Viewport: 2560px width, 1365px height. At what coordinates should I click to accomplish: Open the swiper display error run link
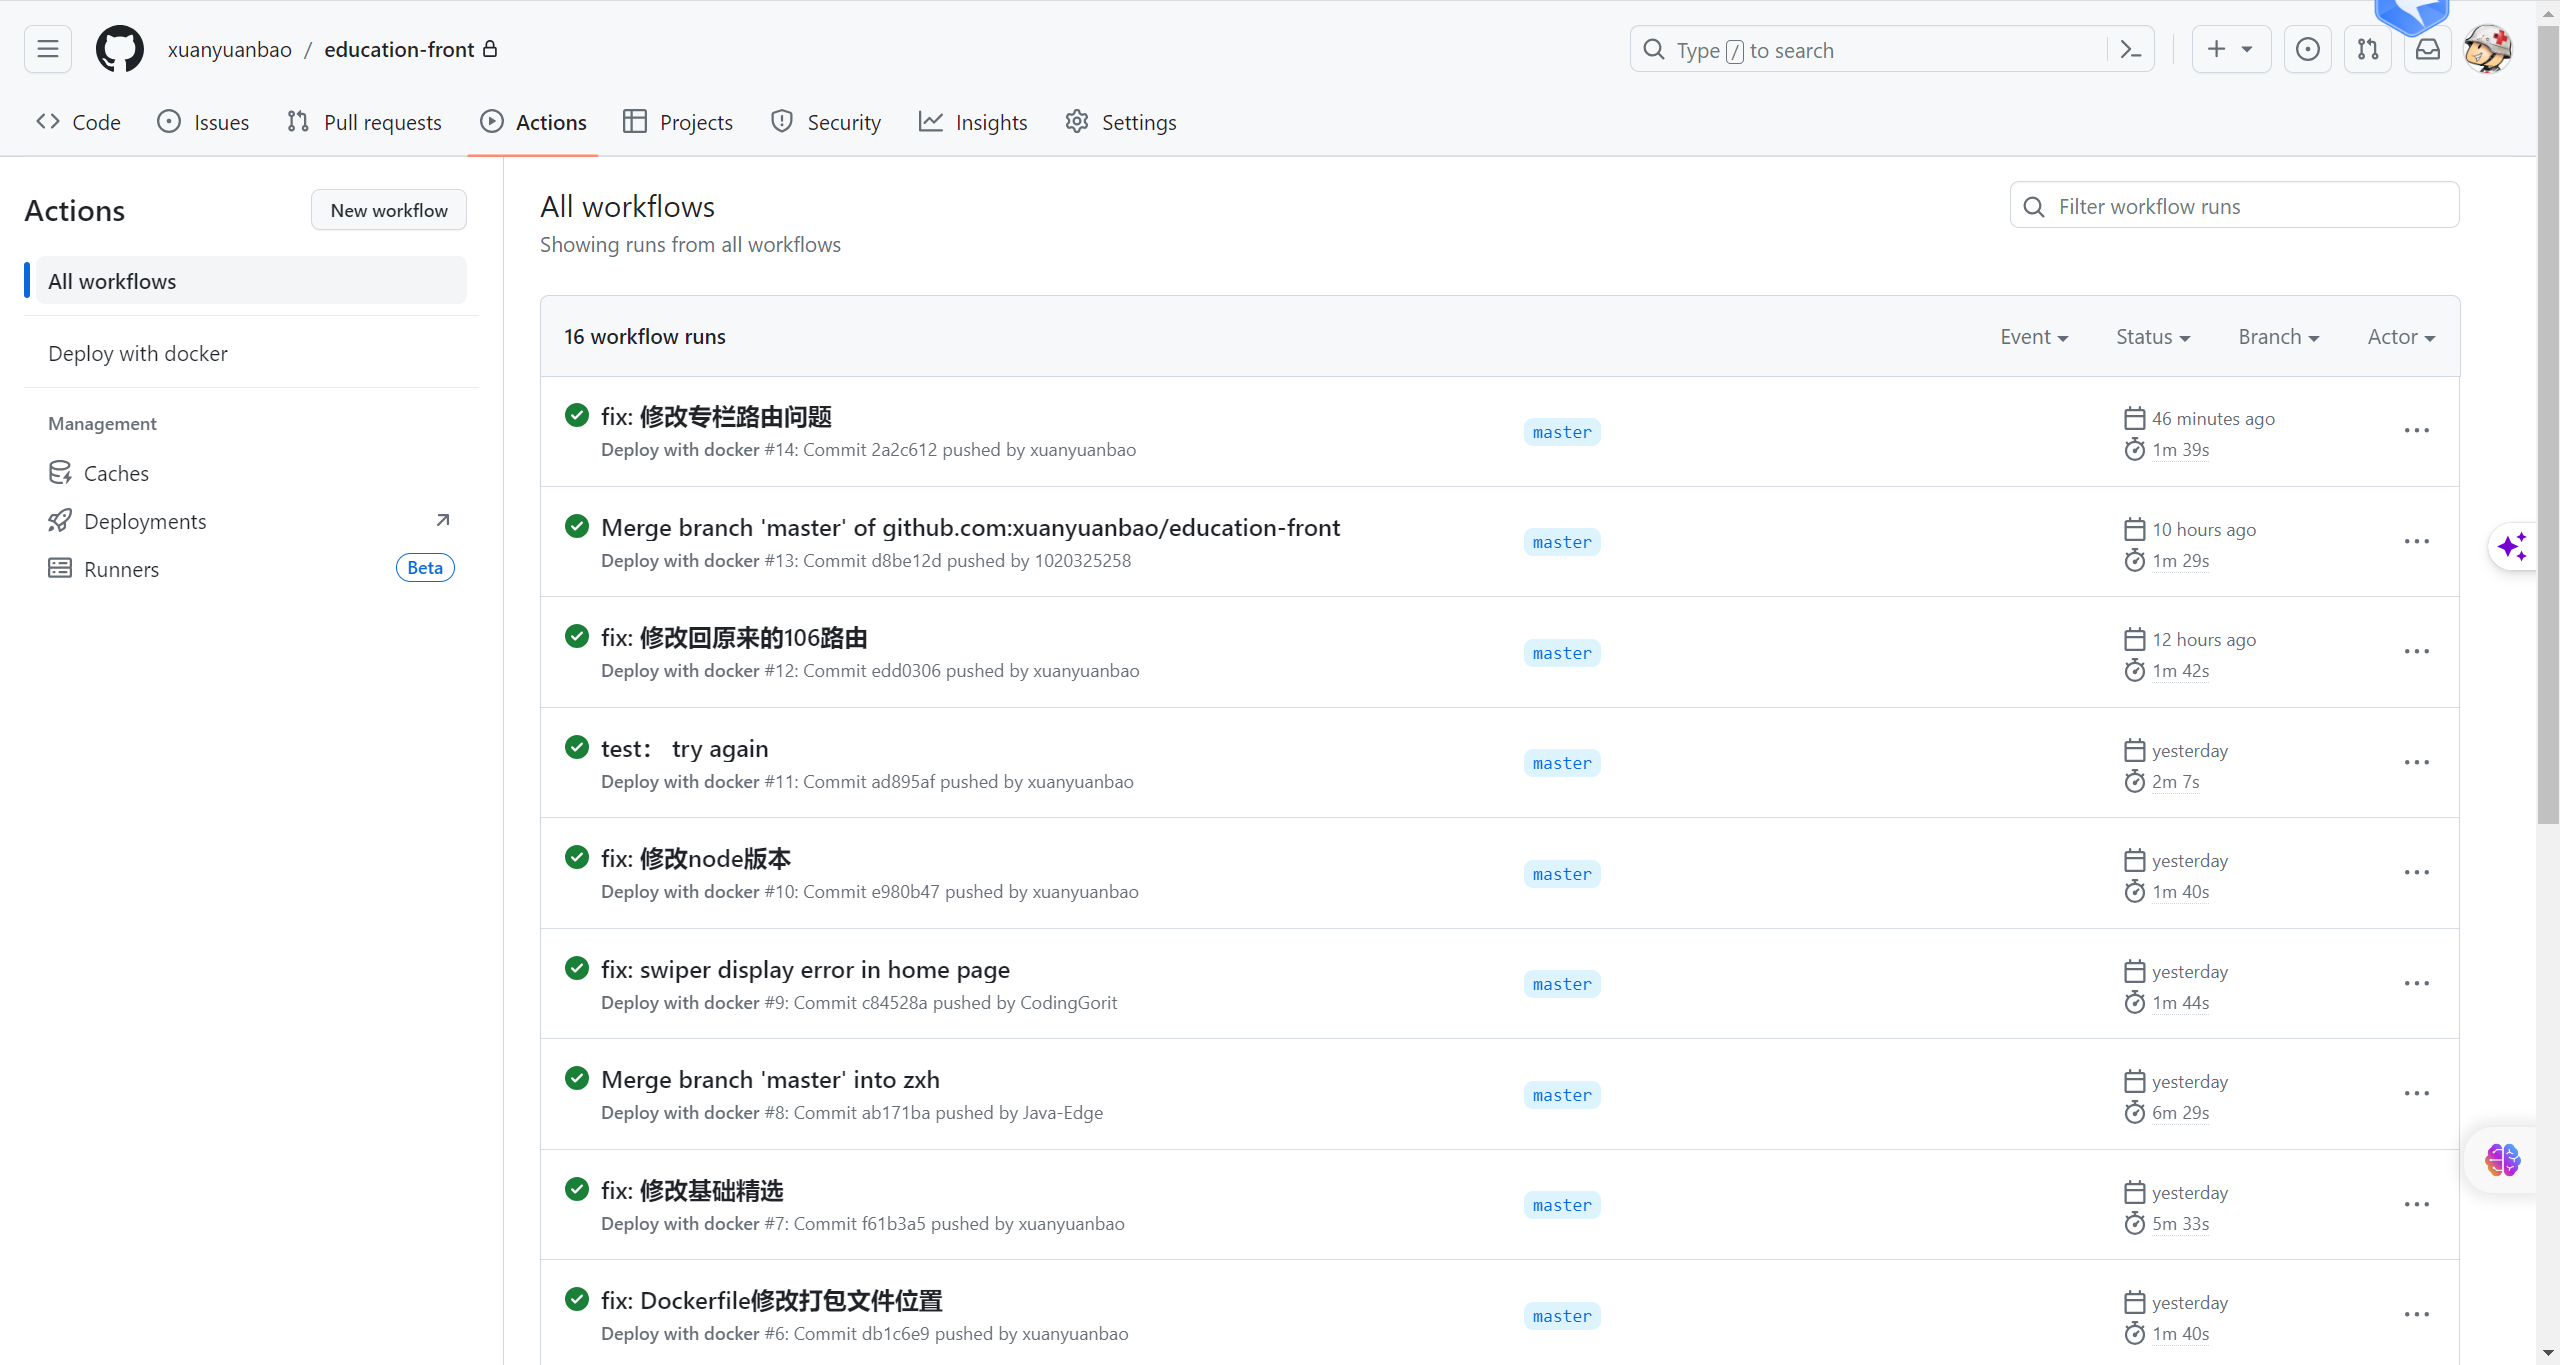click(805, 969)
